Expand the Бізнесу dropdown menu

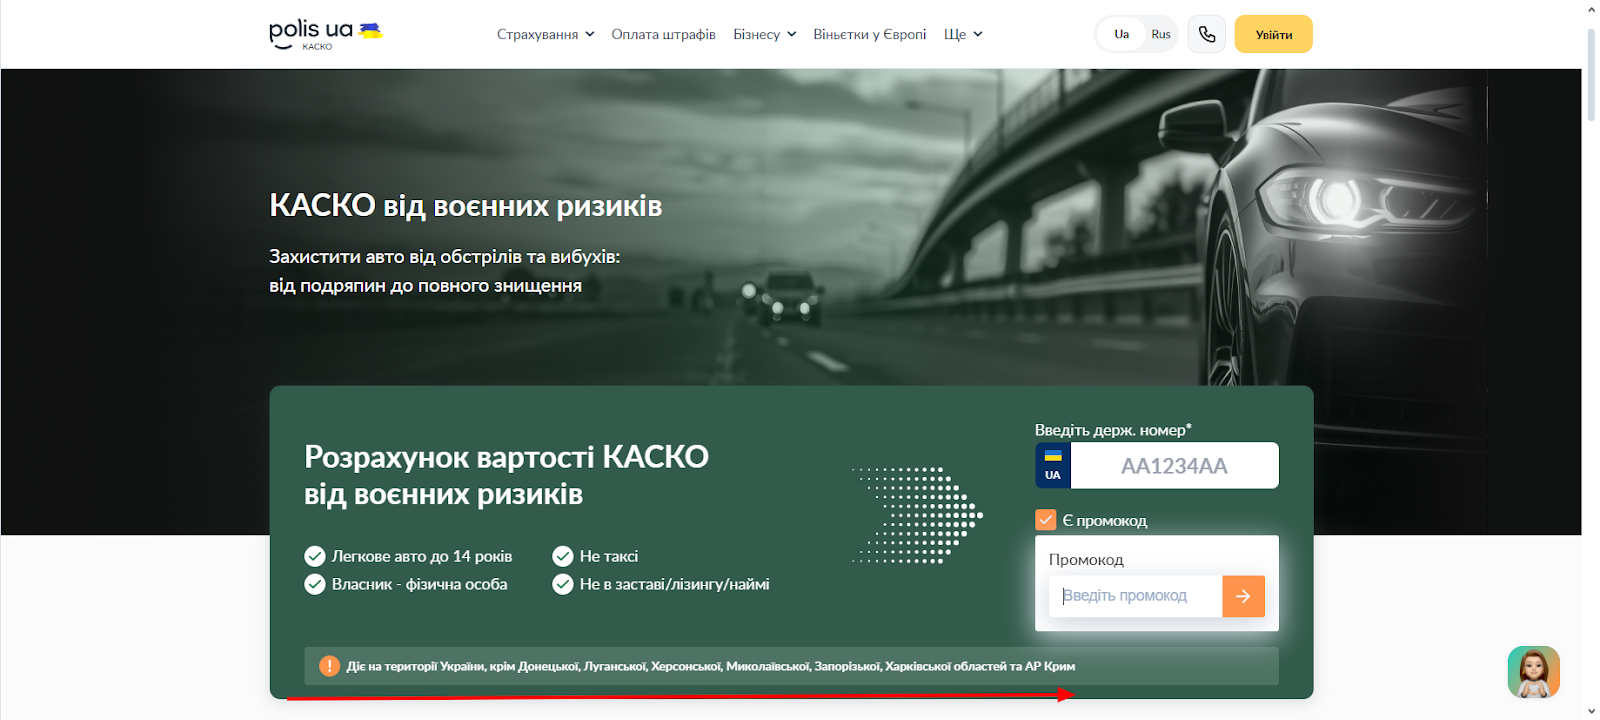(x=765, y=34)
